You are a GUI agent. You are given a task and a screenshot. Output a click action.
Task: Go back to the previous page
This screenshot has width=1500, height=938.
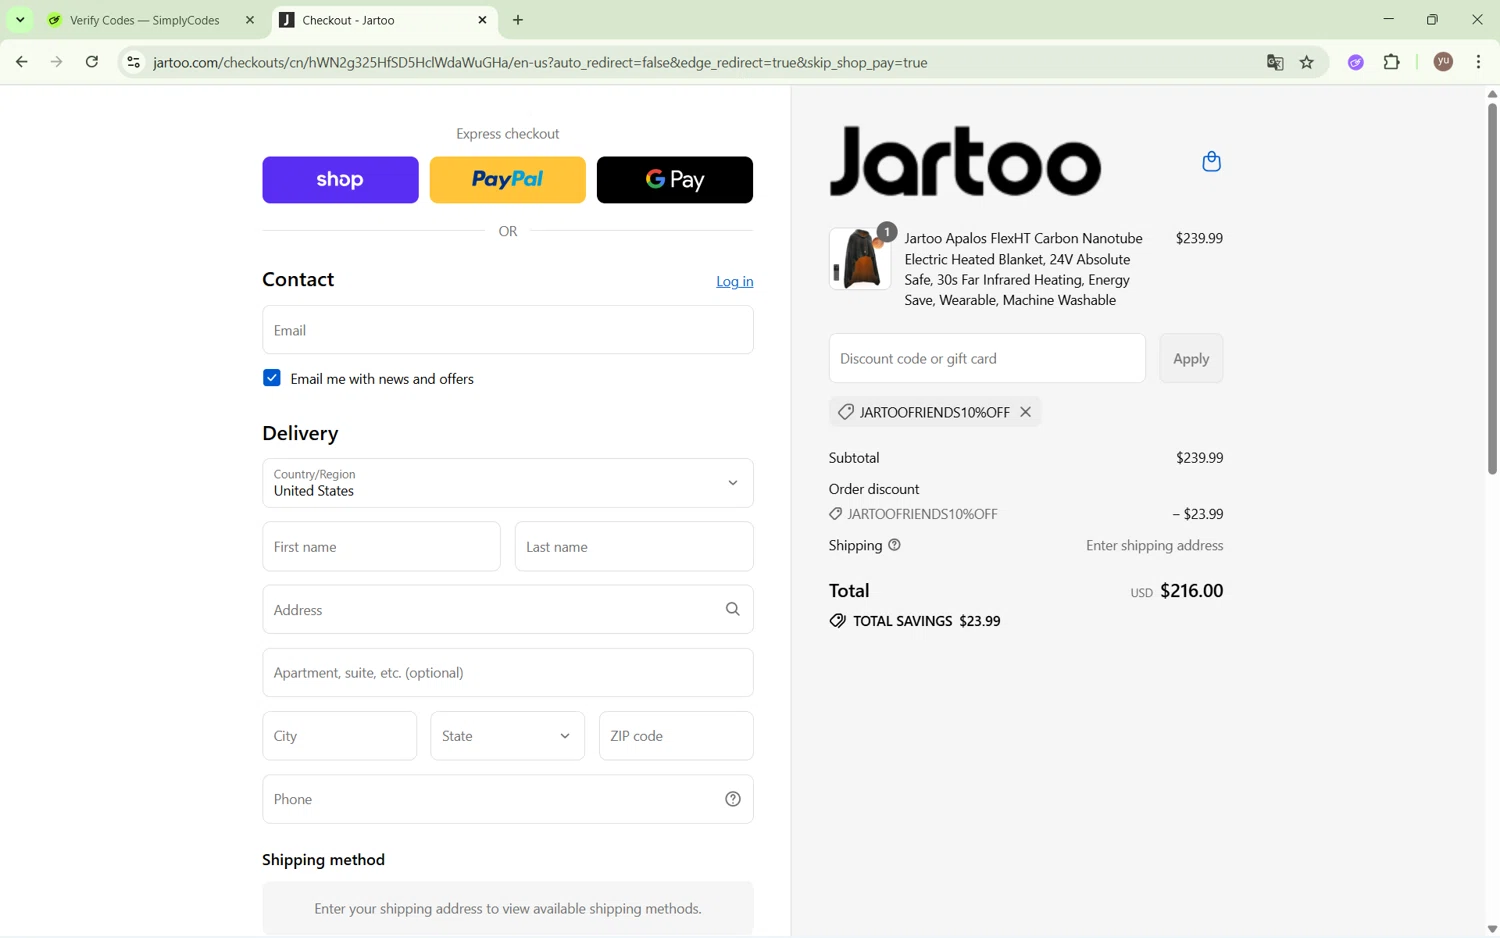[21, 62]
